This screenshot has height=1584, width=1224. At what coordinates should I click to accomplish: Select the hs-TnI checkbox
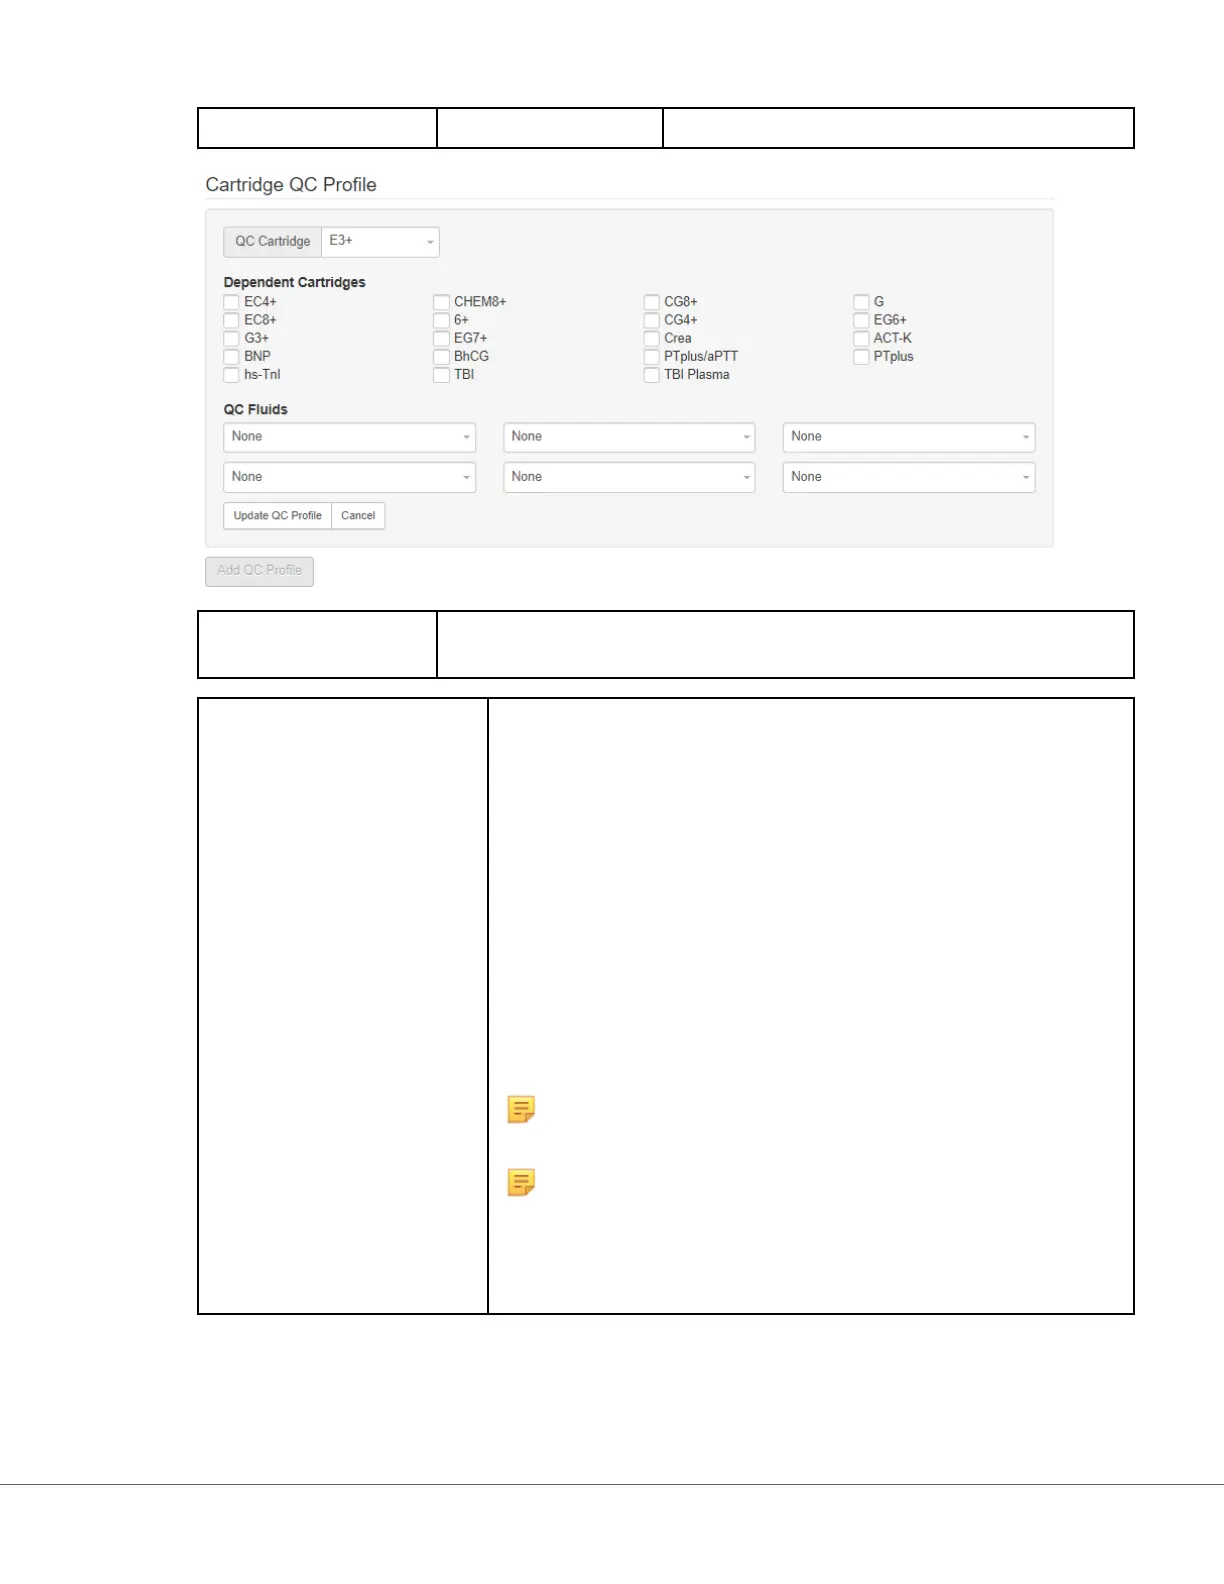coord(231,375)
